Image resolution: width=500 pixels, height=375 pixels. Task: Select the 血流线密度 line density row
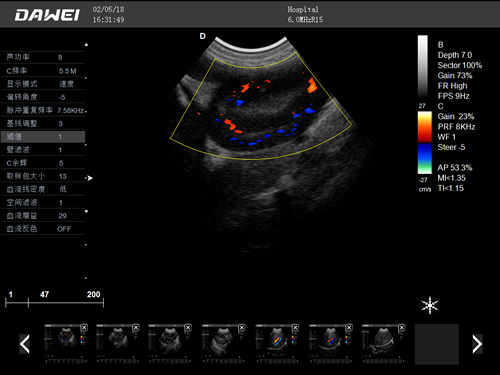43,189
